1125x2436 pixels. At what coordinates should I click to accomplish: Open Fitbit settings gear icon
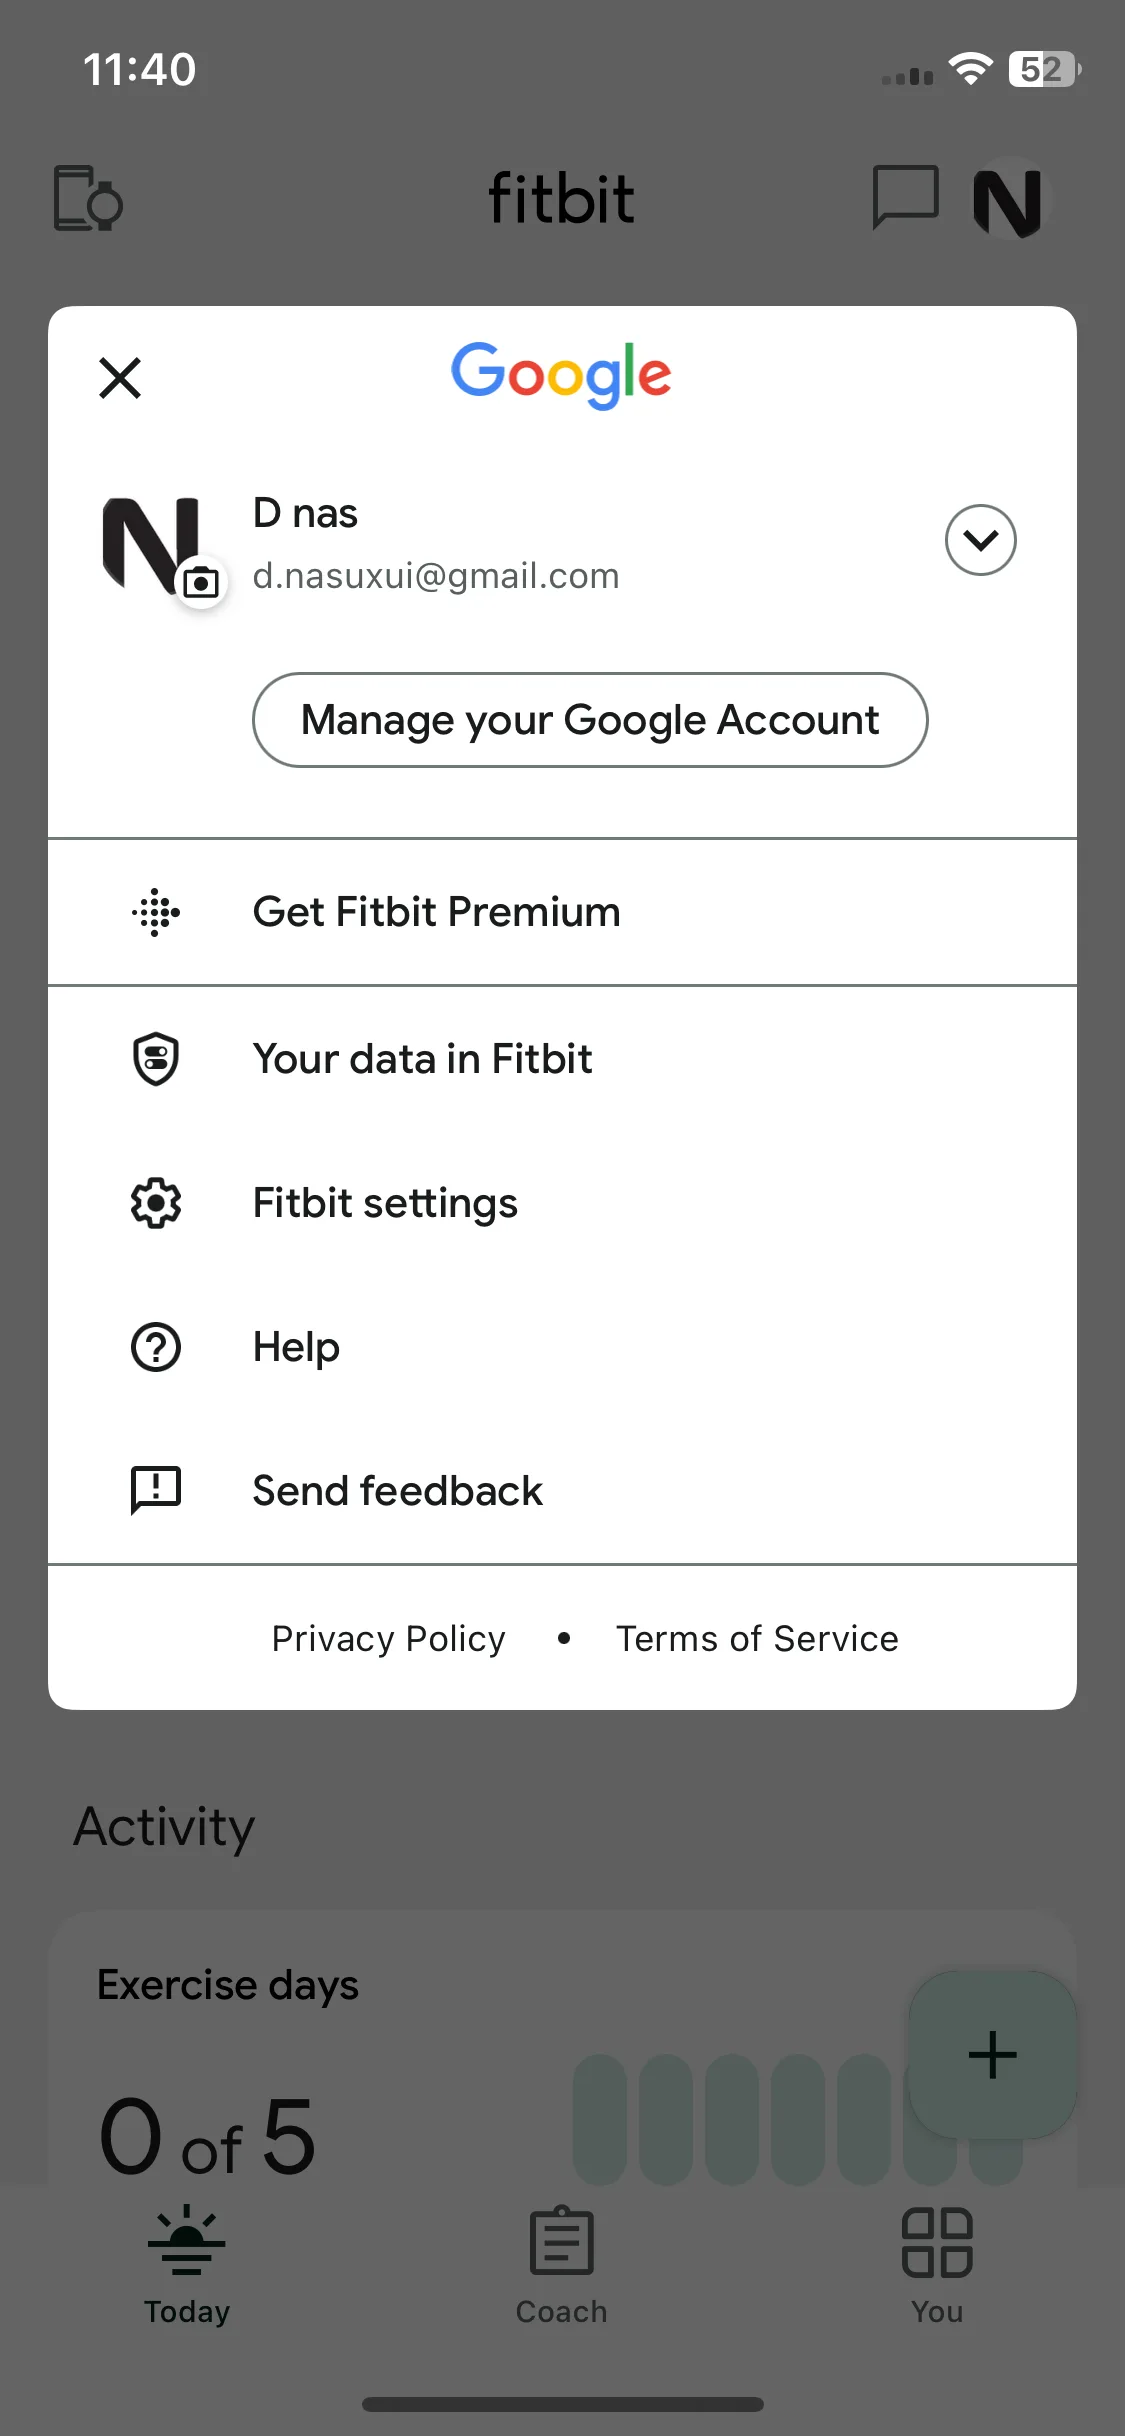click(x=156, y=1203)
